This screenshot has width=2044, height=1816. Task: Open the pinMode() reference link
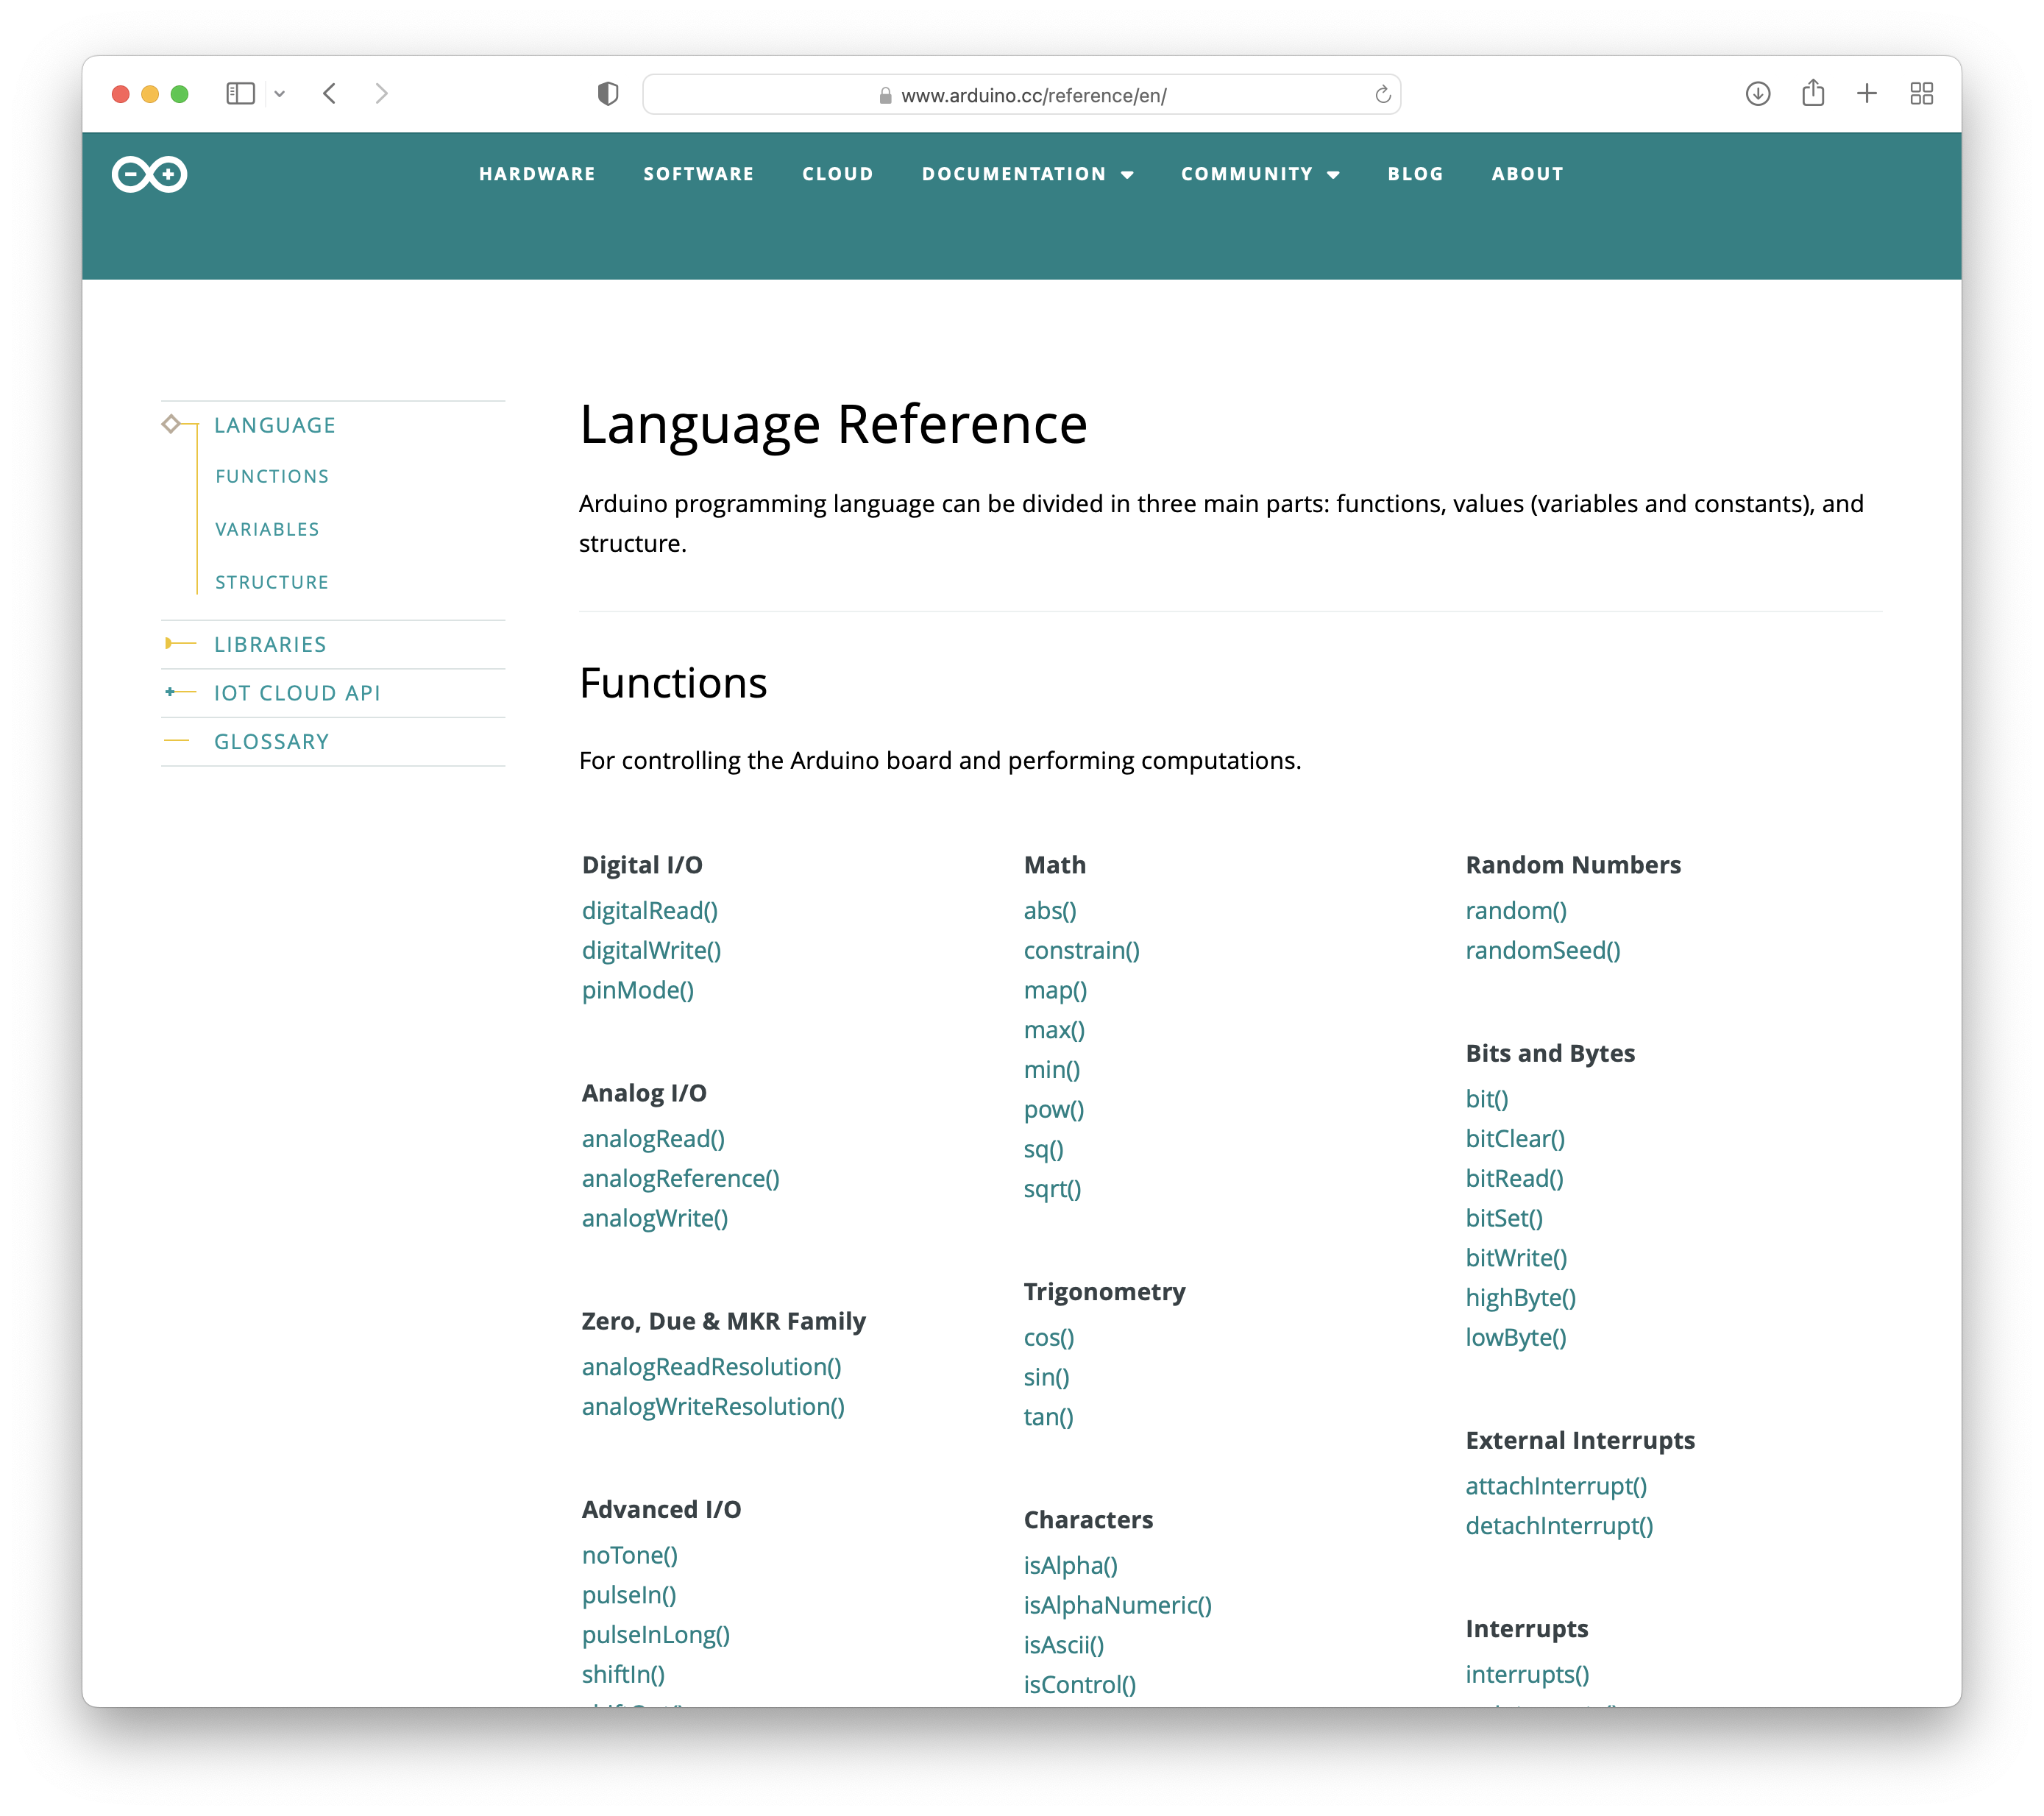(638, 990)
